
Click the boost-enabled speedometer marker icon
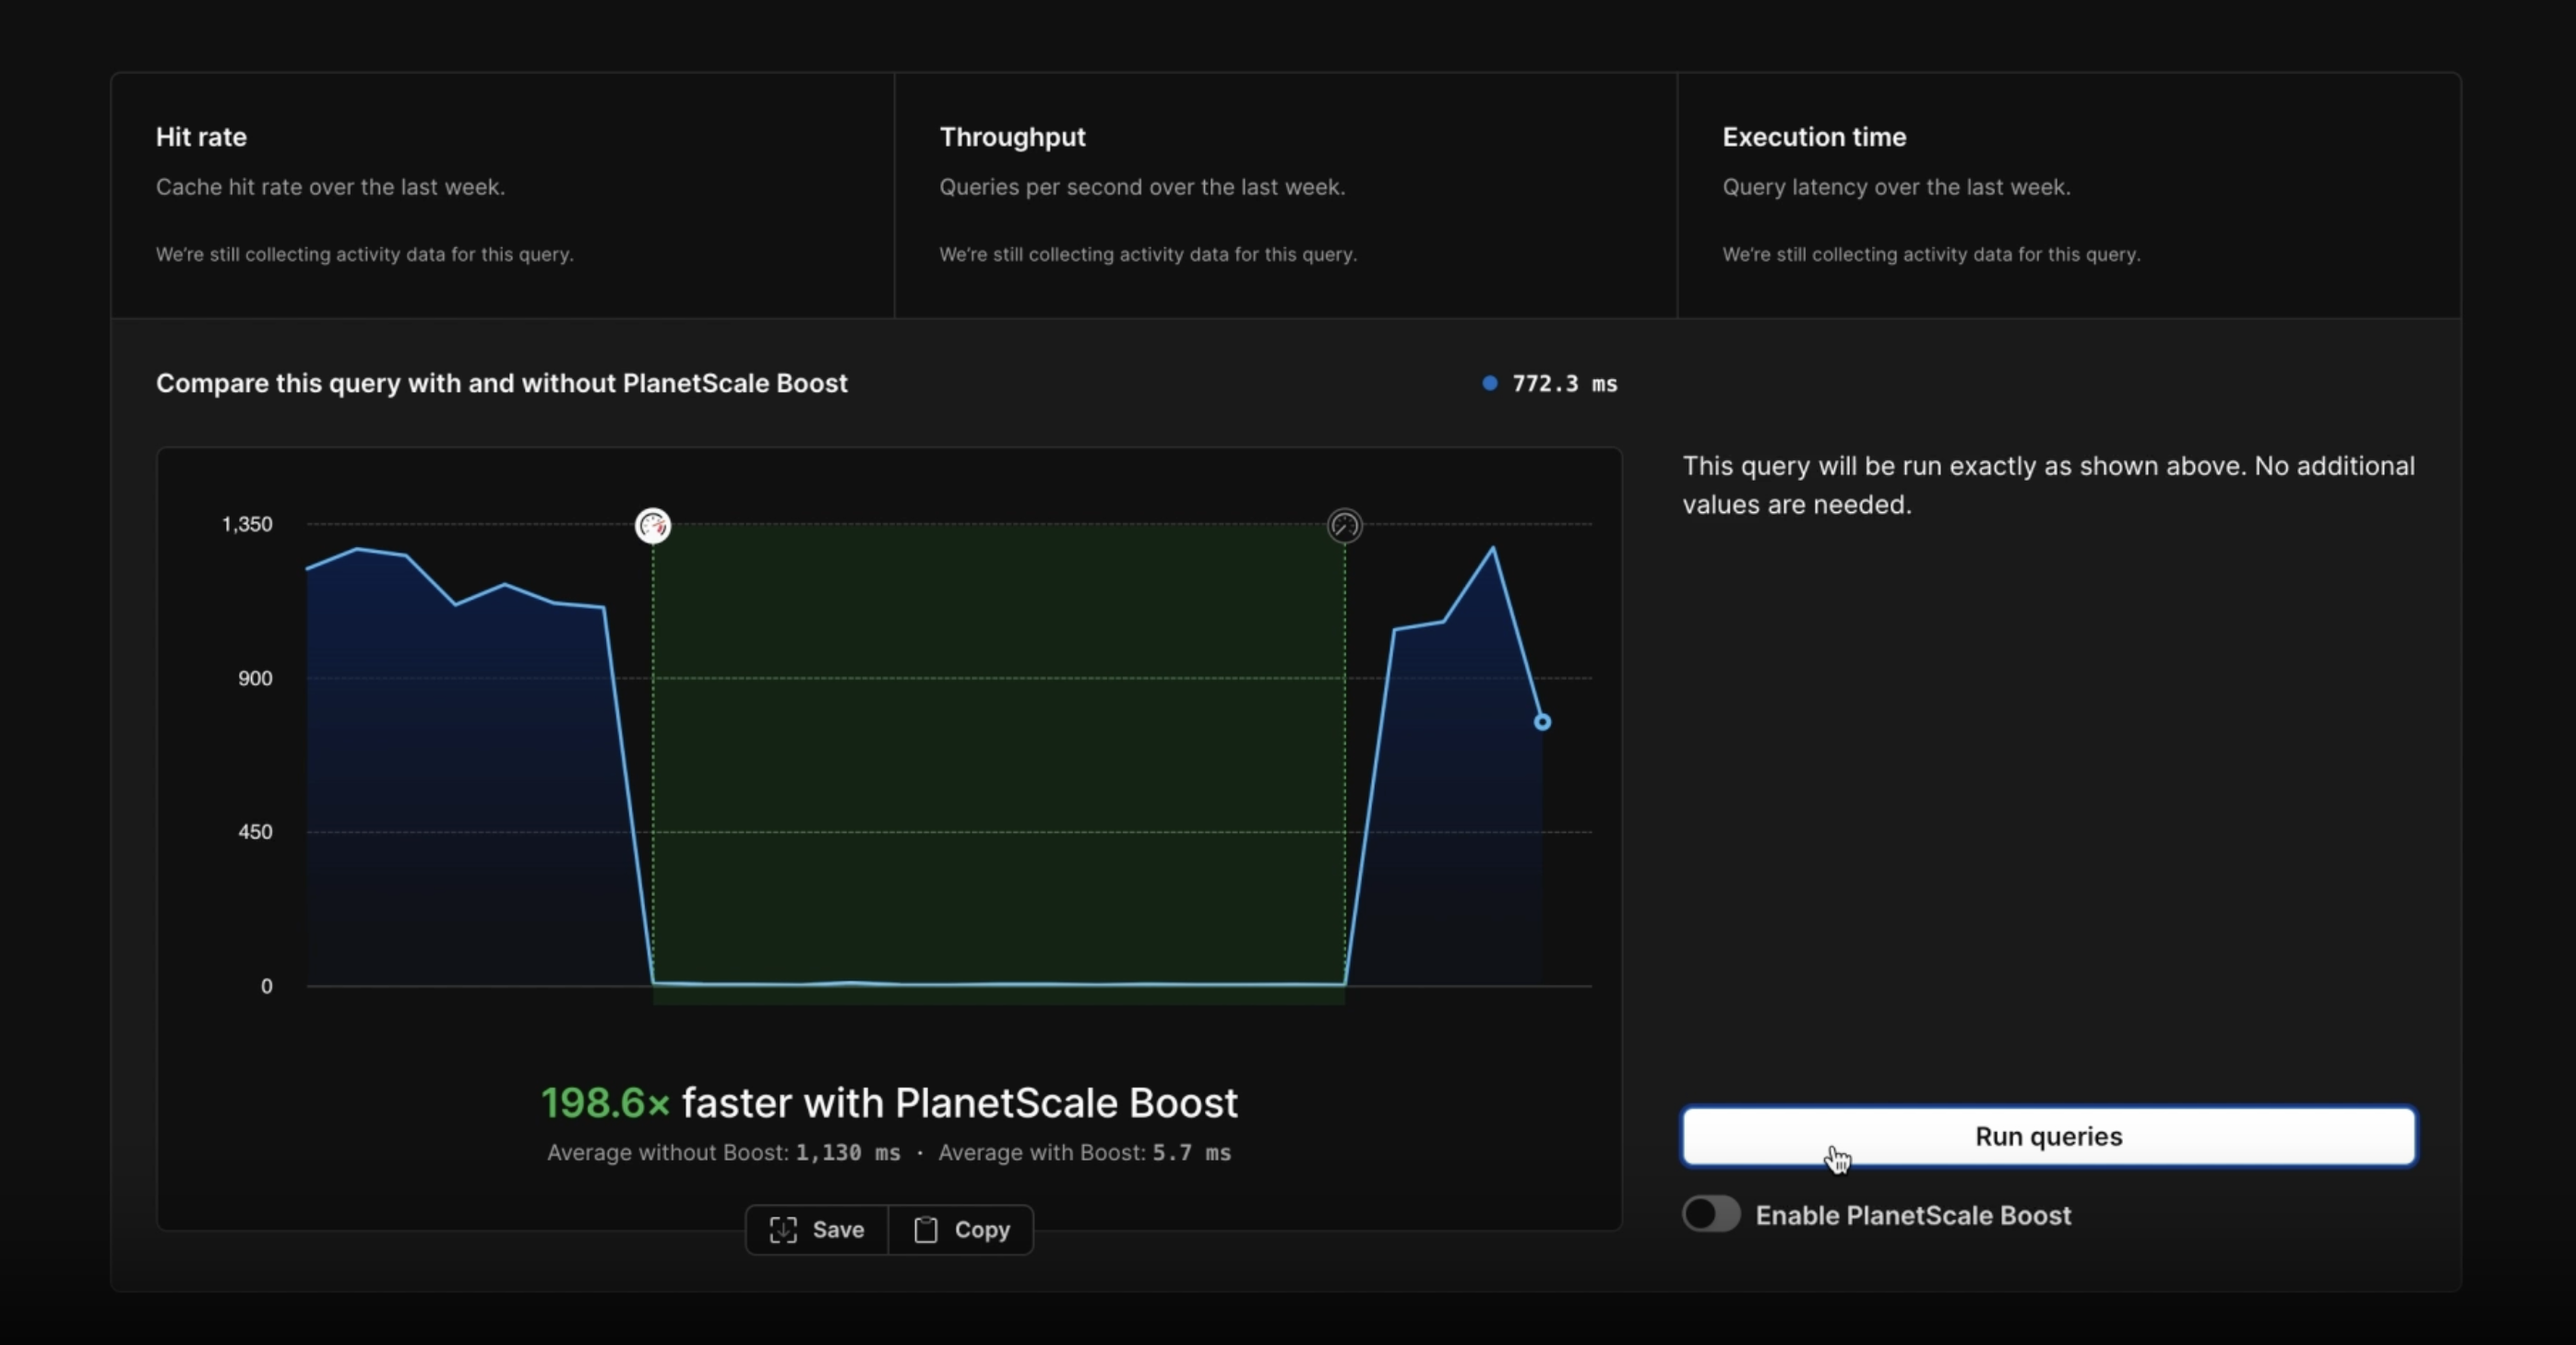(653, 525)
